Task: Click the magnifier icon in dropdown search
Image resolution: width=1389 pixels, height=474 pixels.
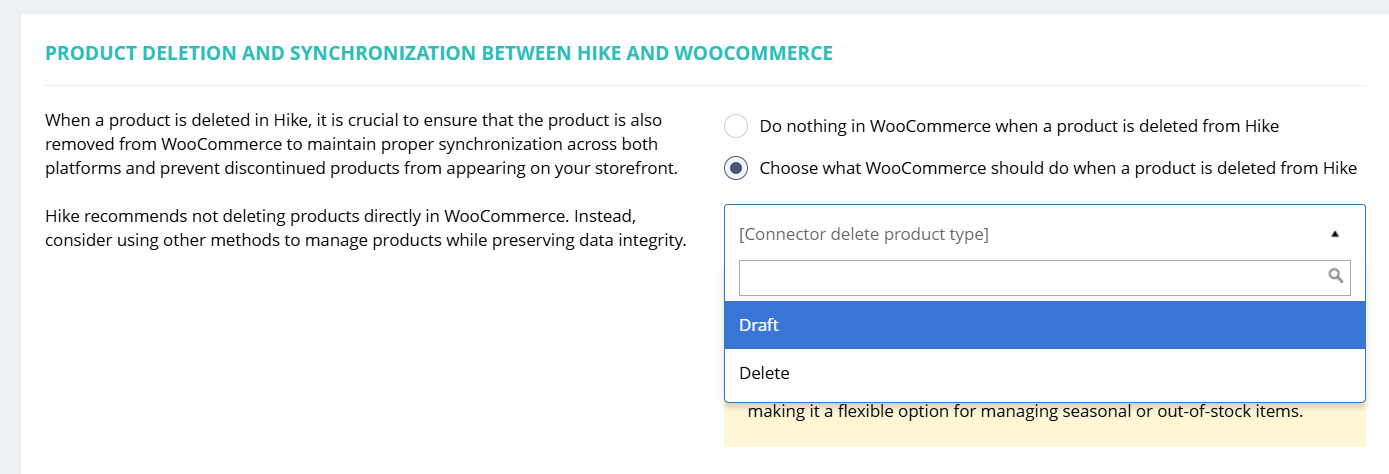Action: tap(1335, 277)
